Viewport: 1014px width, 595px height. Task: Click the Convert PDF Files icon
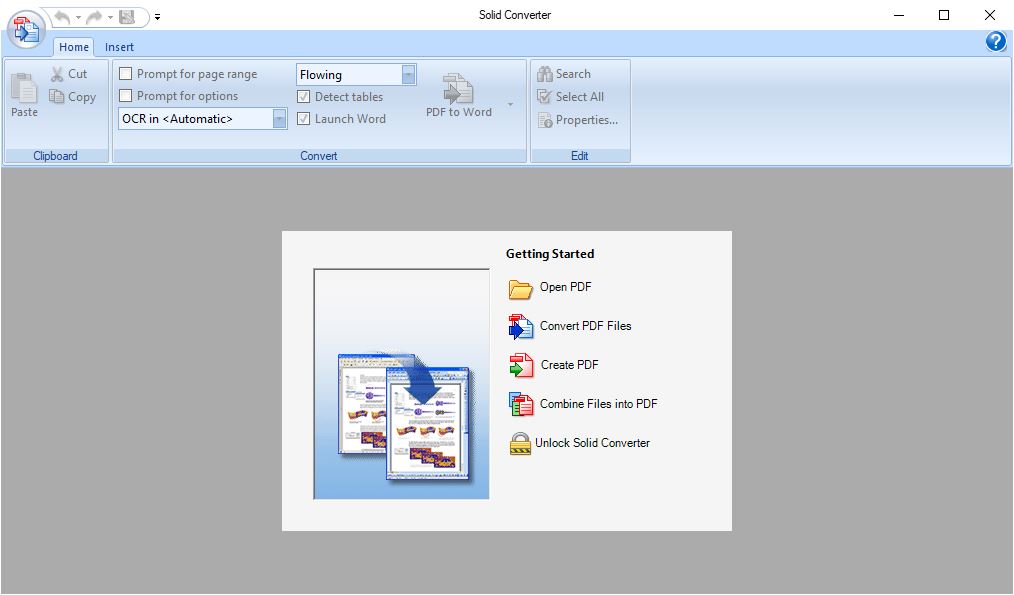(x=521, y=327)
